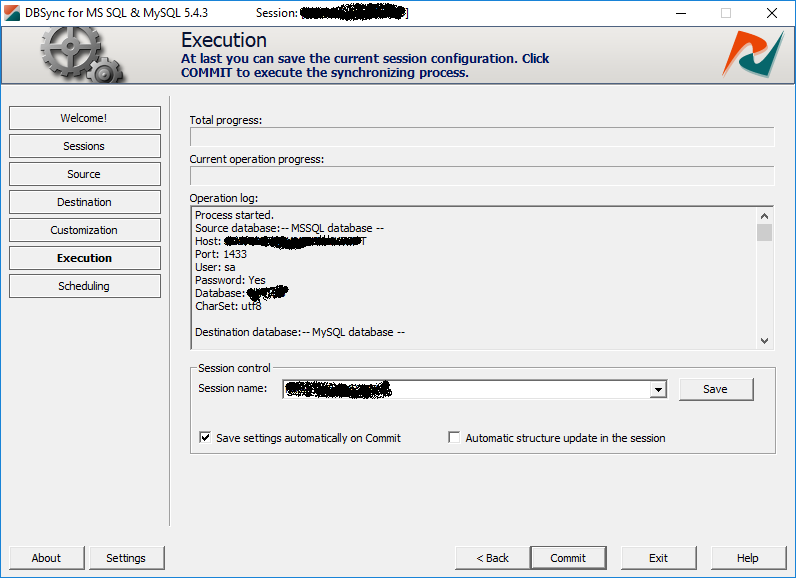
Task: Click the operation log scroll-down arrow
Action: click(765, 341)
